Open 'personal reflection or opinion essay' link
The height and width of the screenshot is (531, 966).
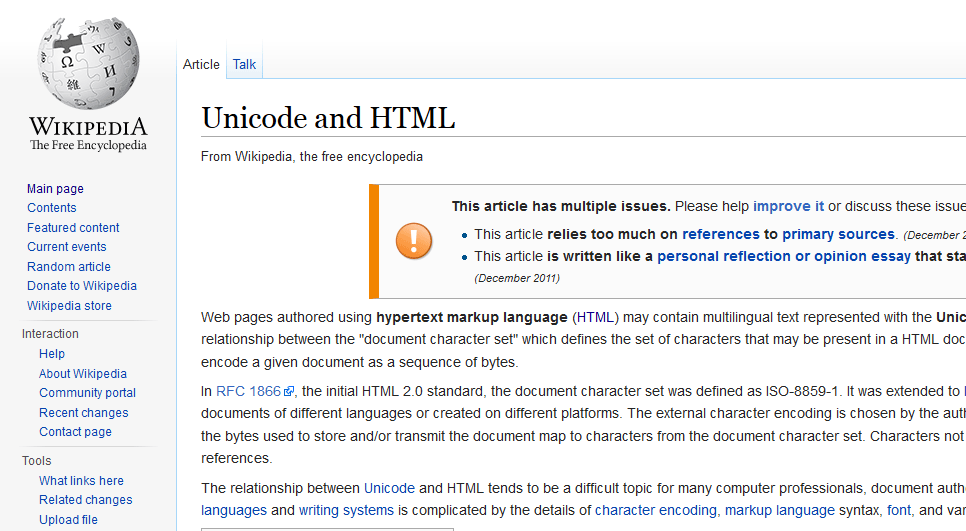784,256
